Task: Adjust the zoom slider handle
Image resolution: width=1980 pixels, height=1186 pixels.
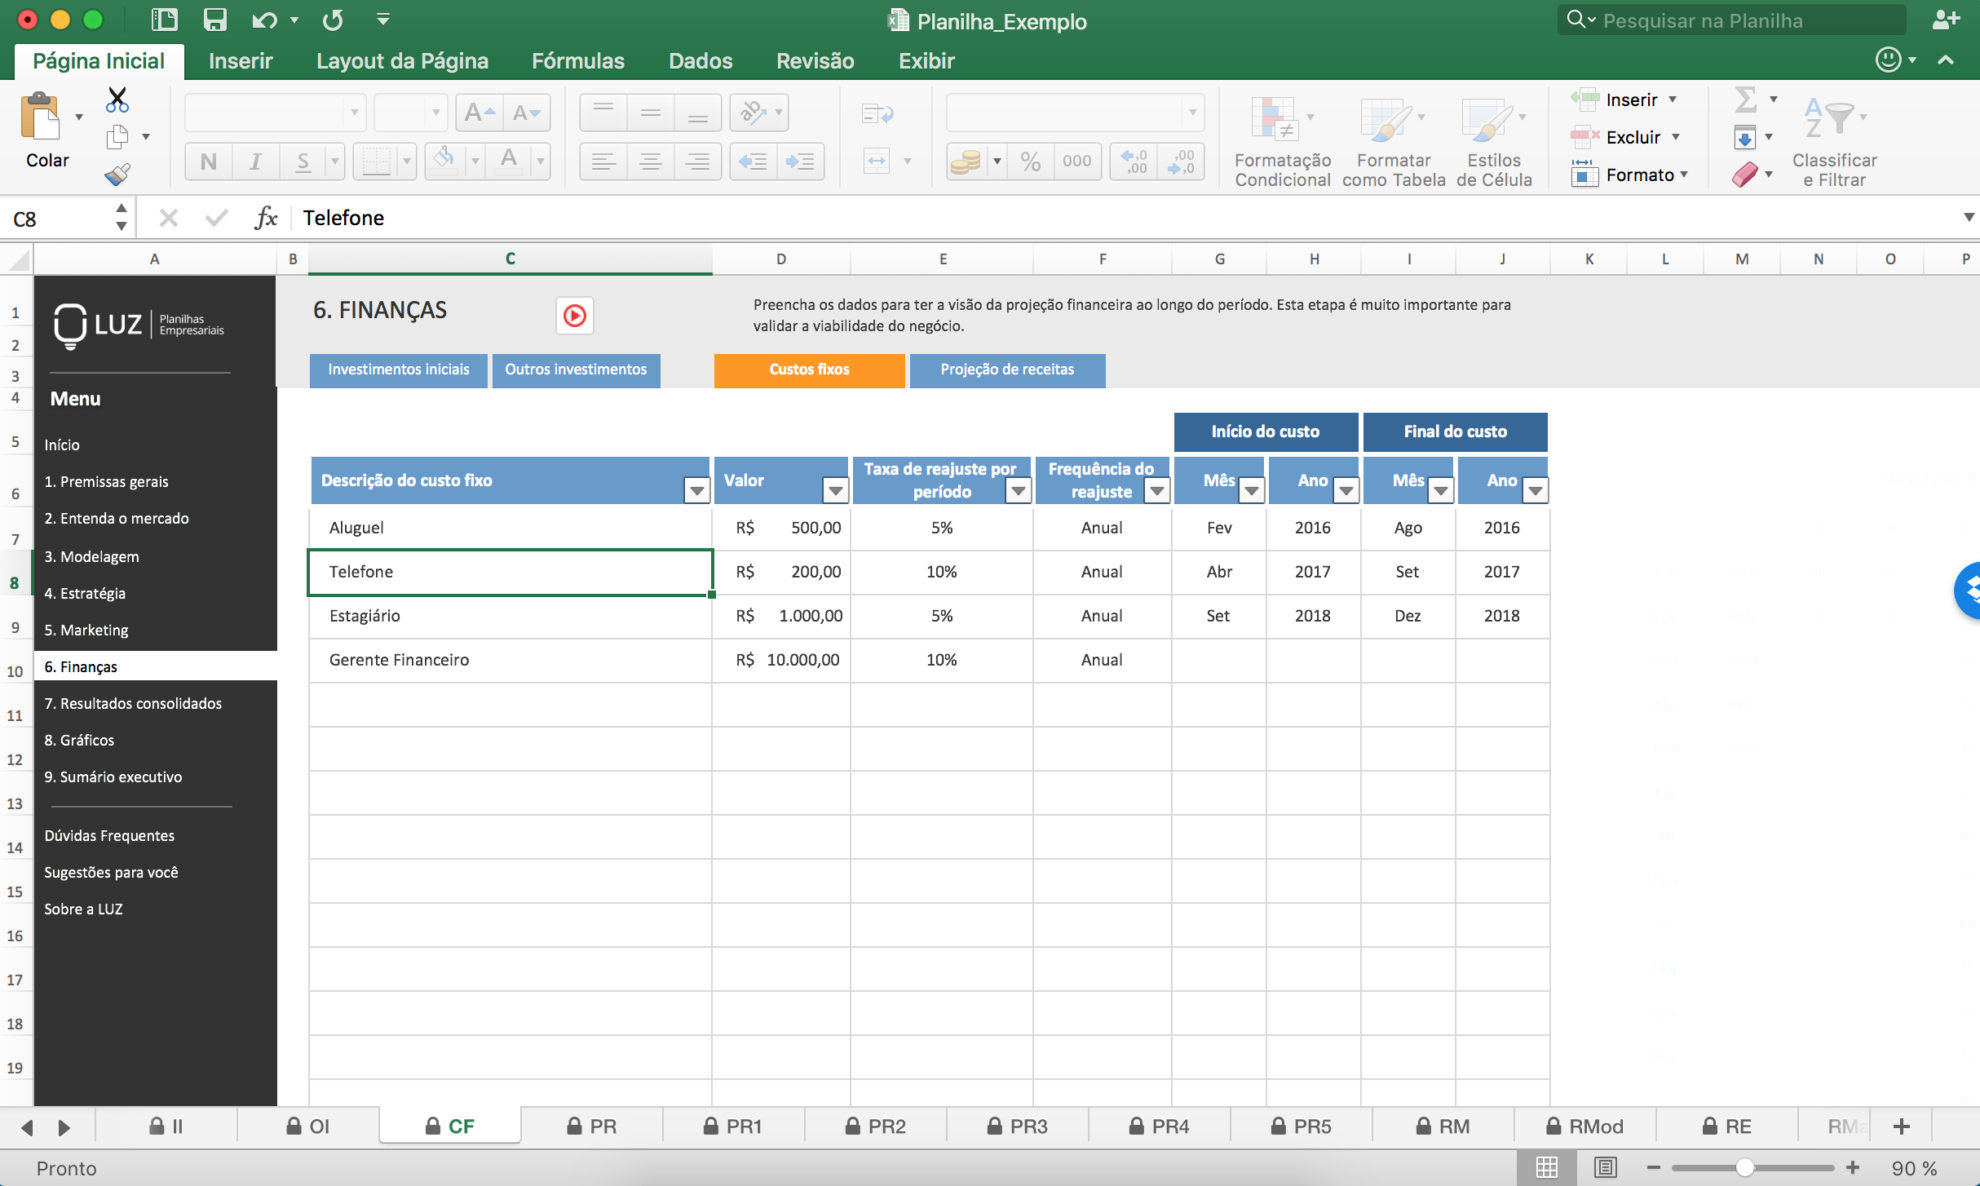Action: (x=1744, y=1167)
